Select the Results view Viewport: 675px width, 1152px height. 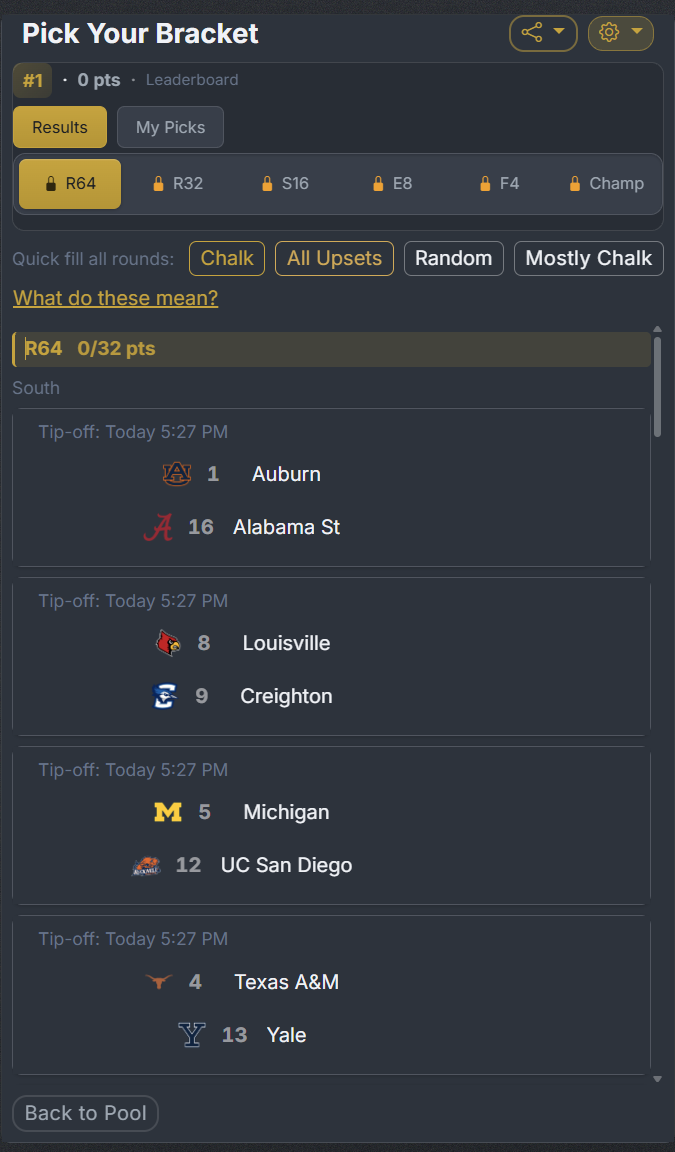[x=59, y=127]
